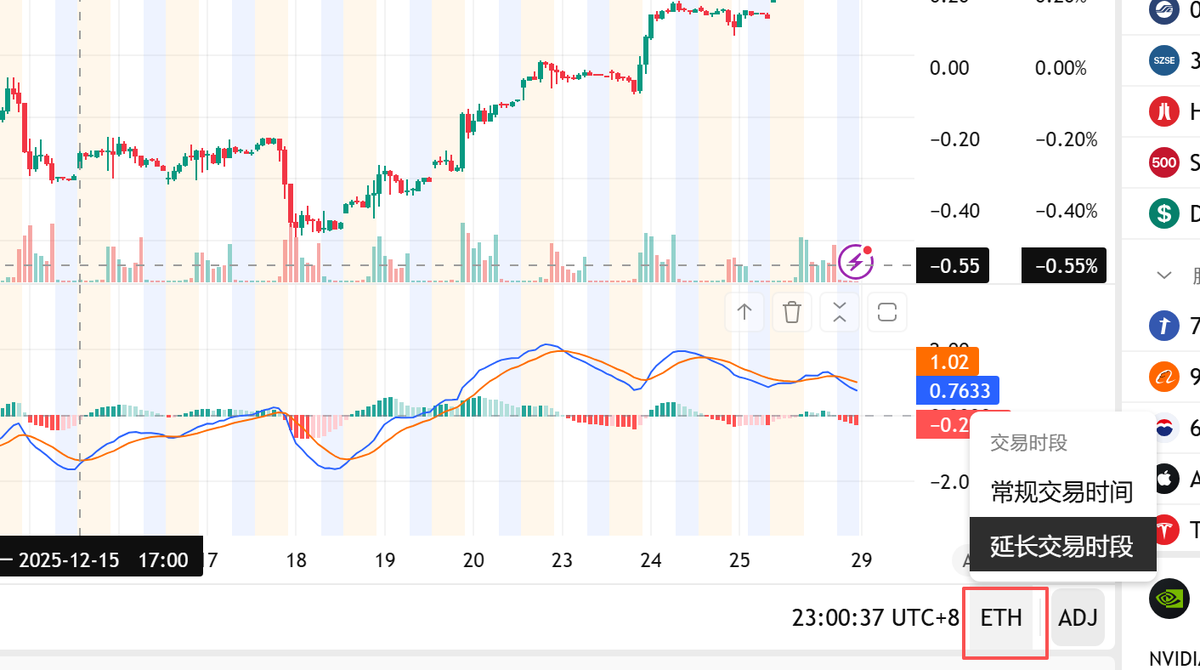Click the black -0.55 price label
Screen dimensions: 1200x670
point(952,266)
